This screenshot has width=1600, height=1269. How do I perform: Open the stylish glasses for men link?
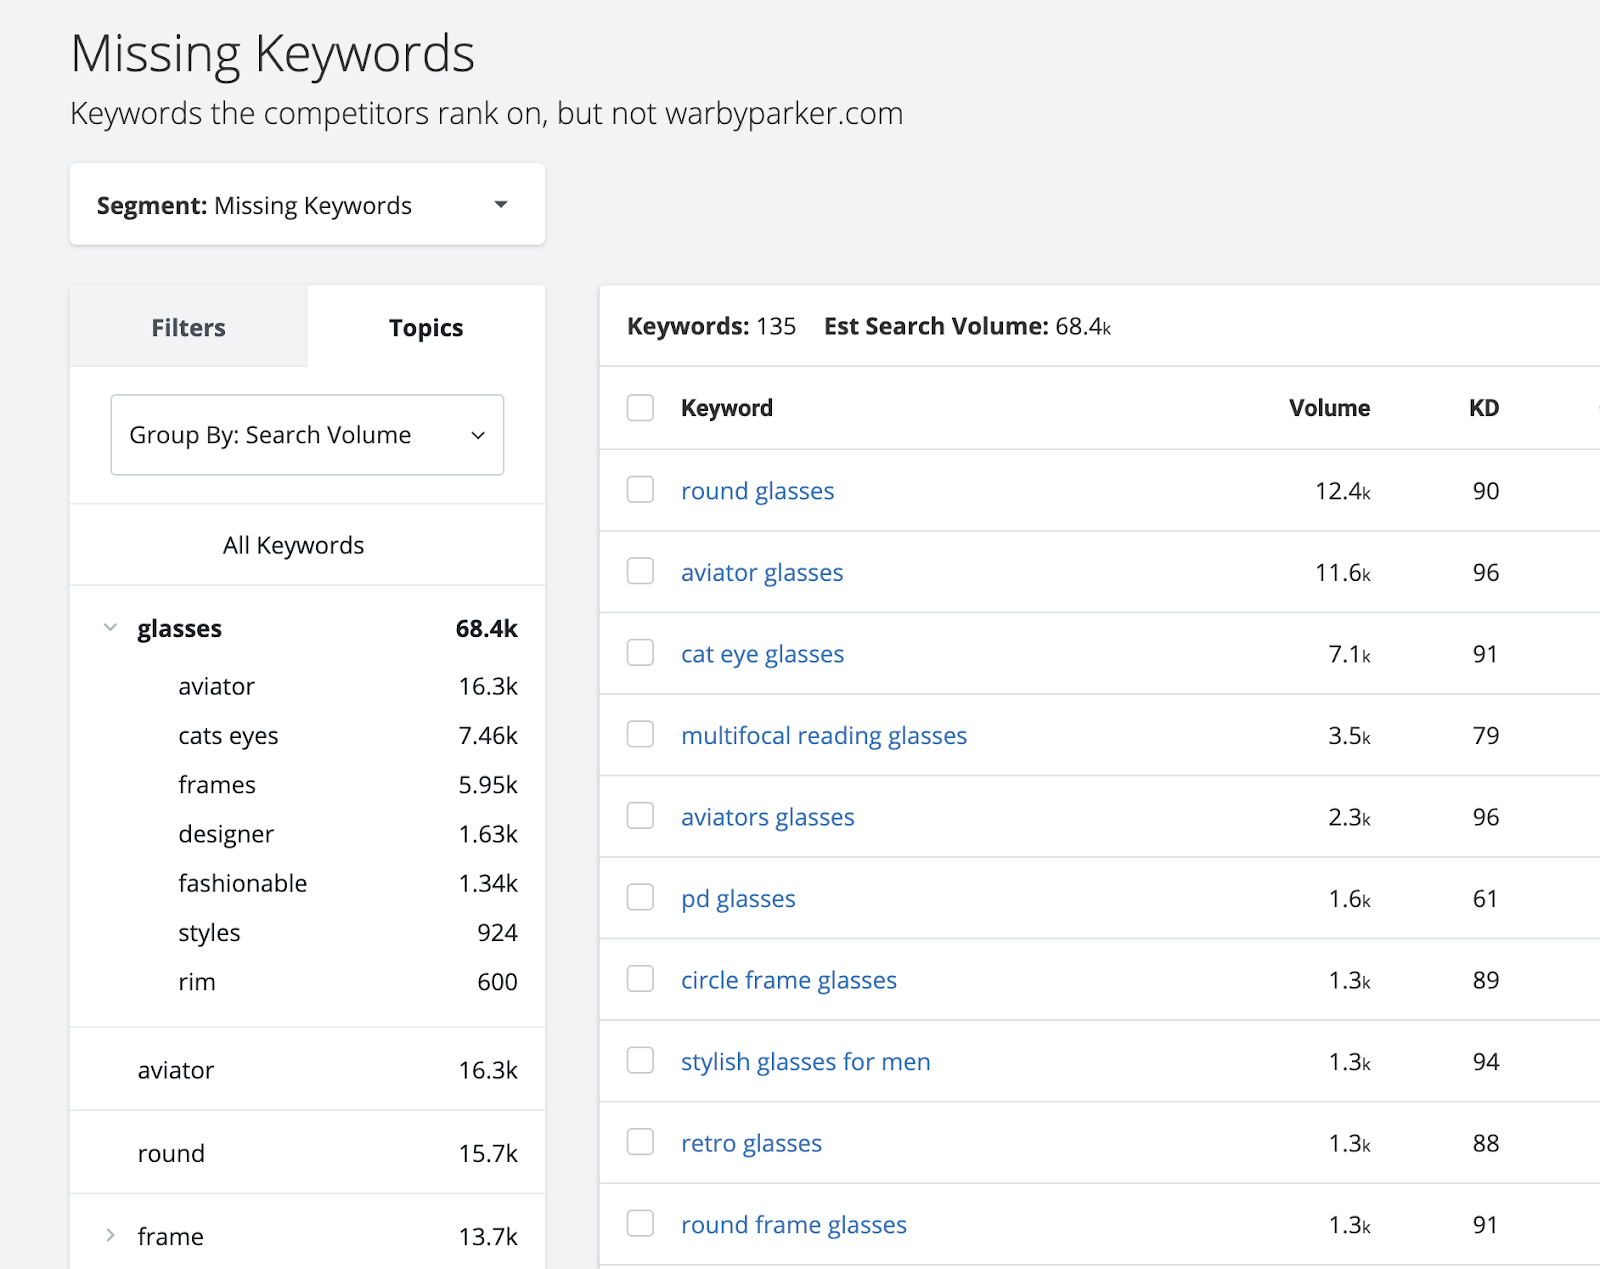[805, 1062]
